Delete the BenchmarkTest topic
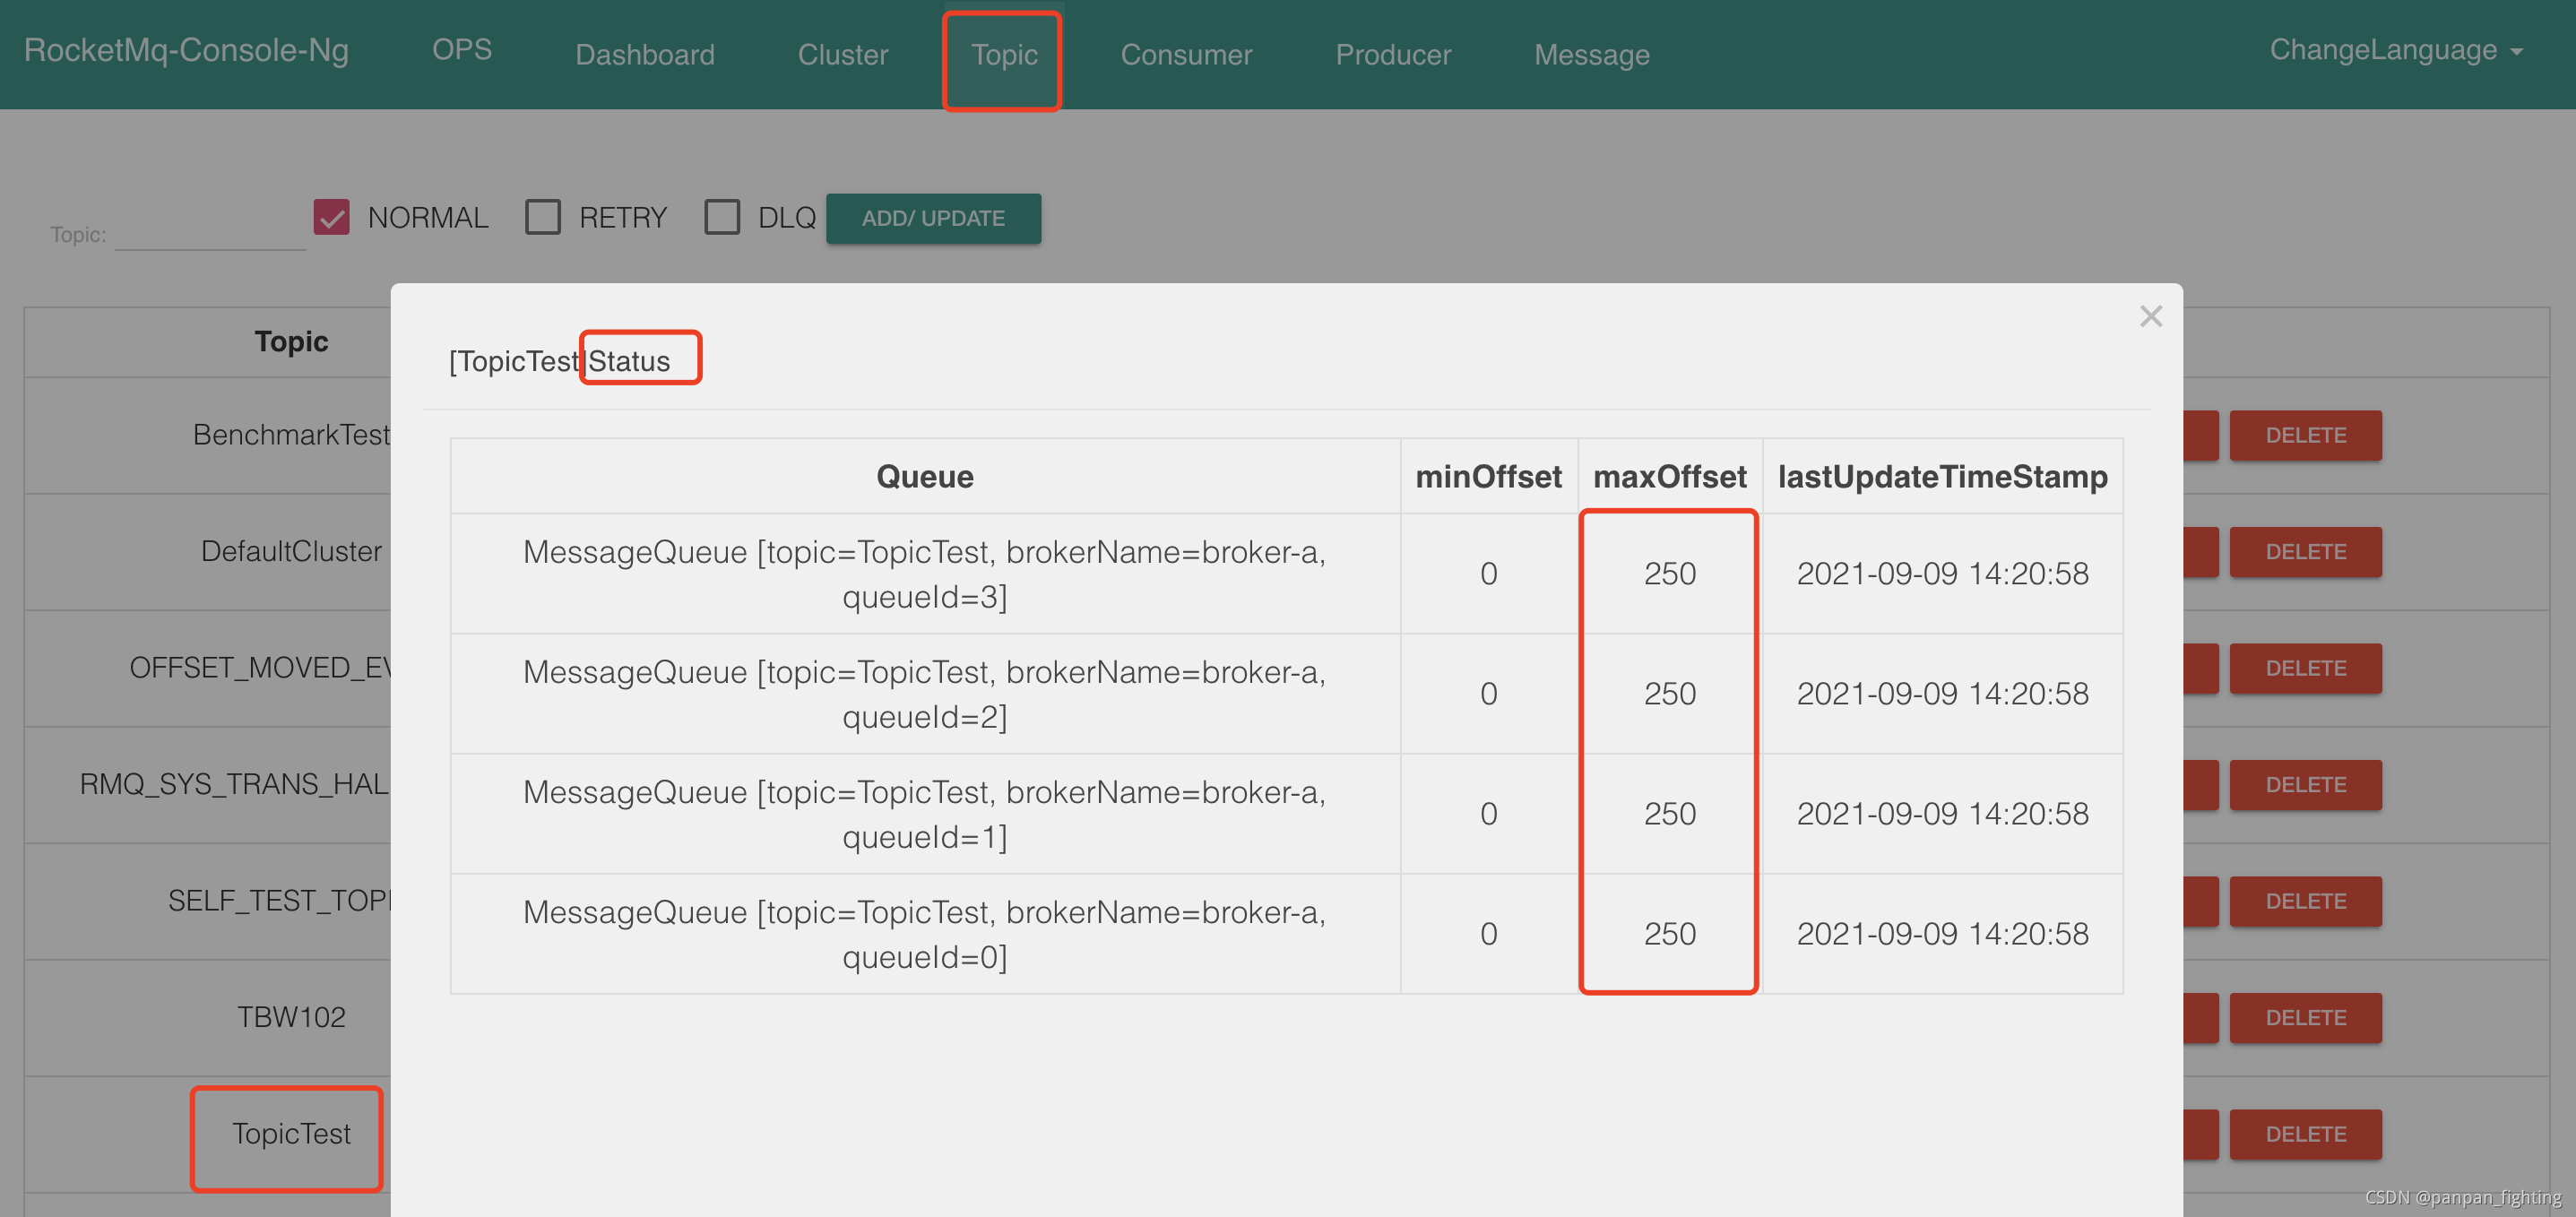Image resolution: width=2576 pixels, height=1217 pixels. pyautogui.click(x=2305, y=435)
